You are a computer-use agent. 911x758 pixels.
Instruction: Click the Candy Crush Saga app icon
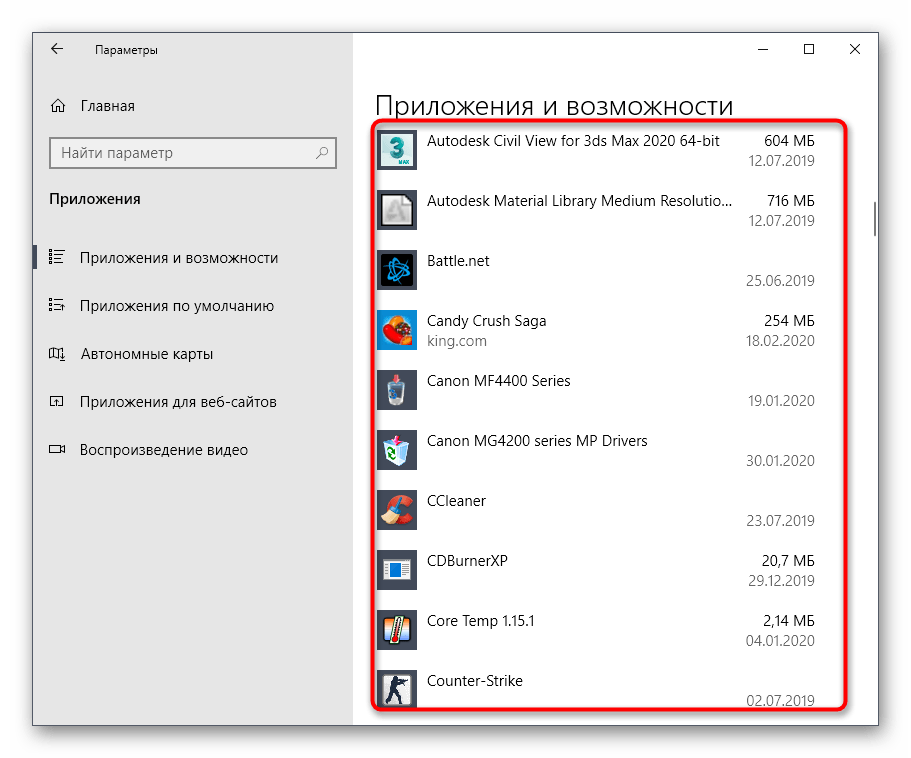396,330
